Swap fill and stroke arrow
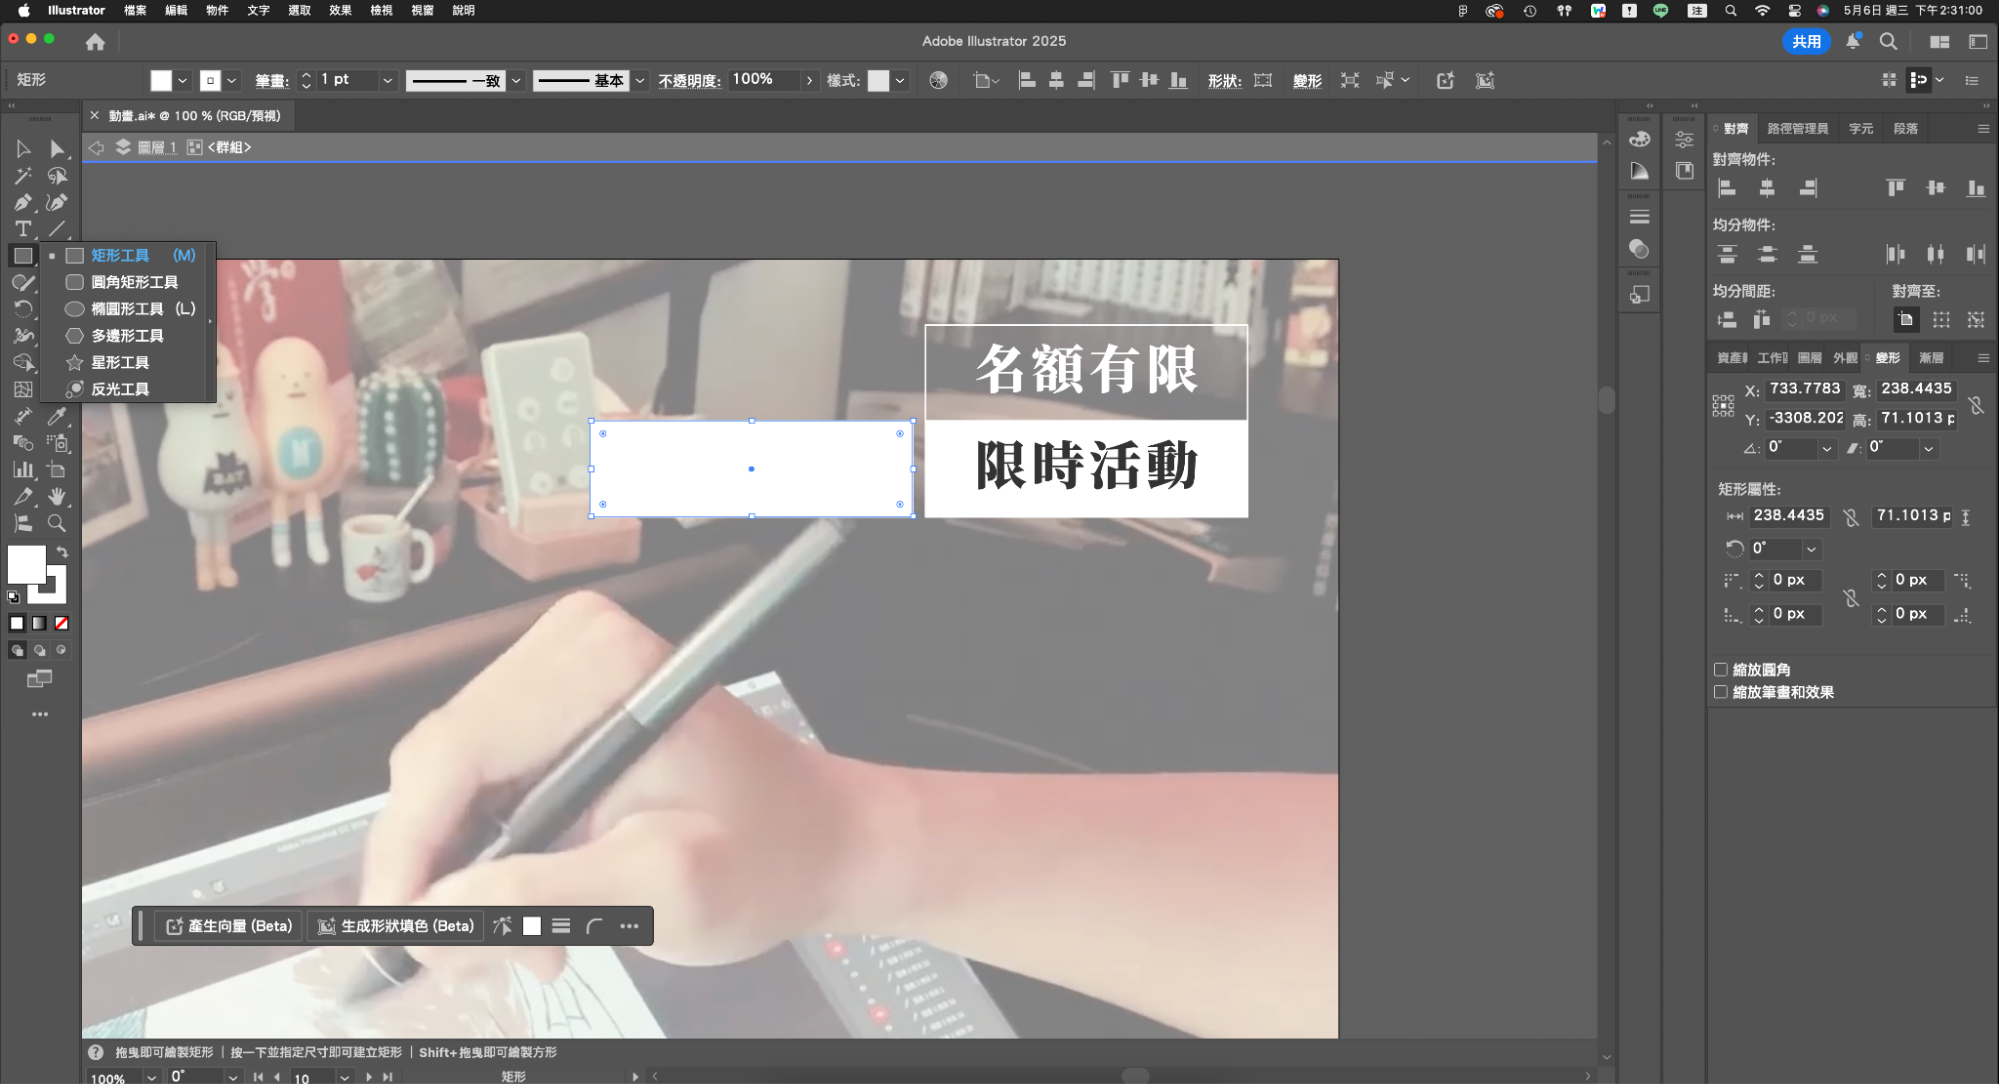This screenshot has height=1085, width=1999. pos(62,552)
